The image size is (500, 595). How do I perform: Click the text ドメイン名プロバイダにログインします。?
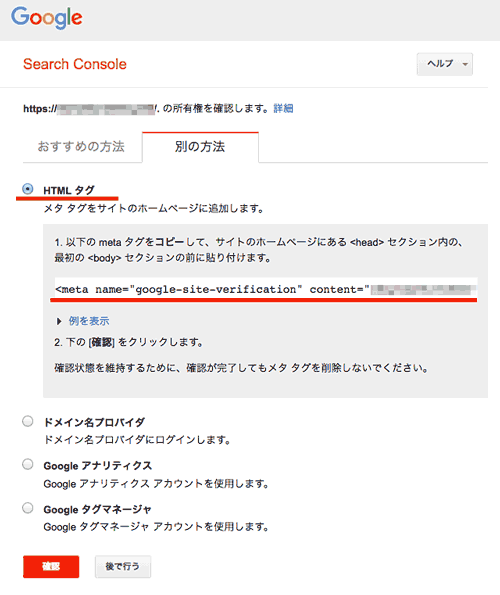coord(137,440)
